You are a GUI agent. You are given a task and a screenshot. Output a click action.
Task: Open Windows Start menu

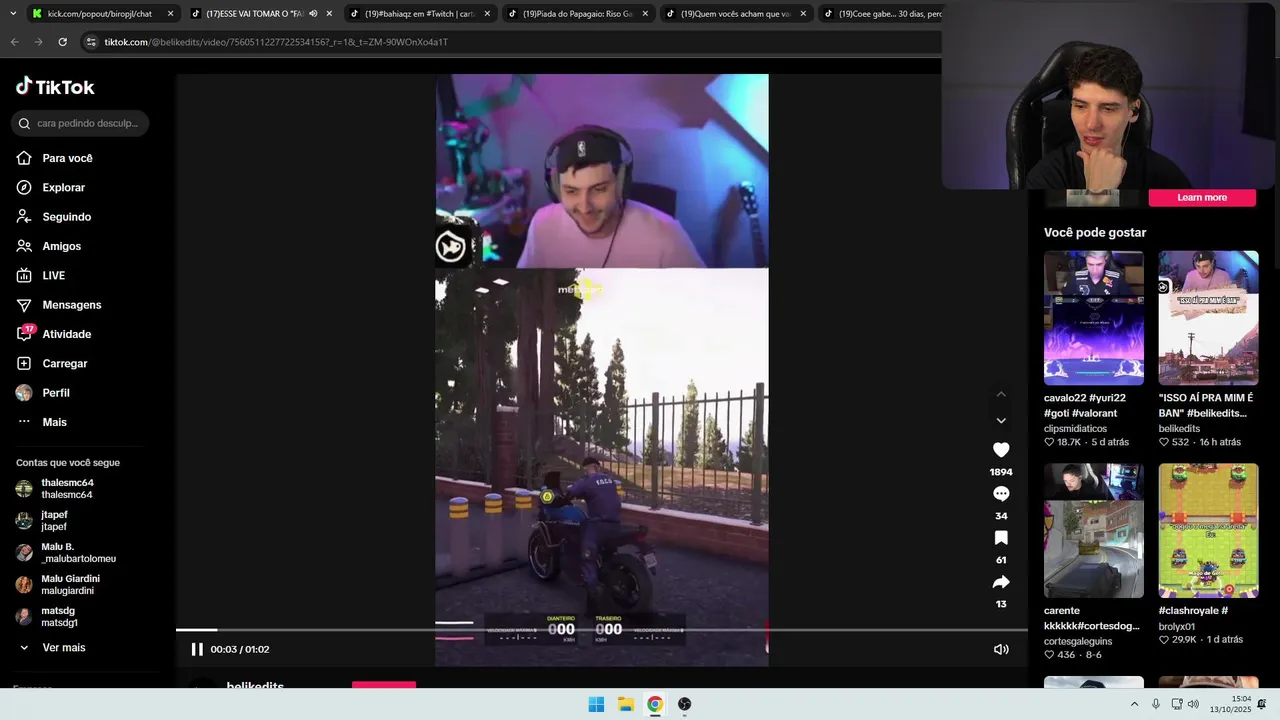596,704
